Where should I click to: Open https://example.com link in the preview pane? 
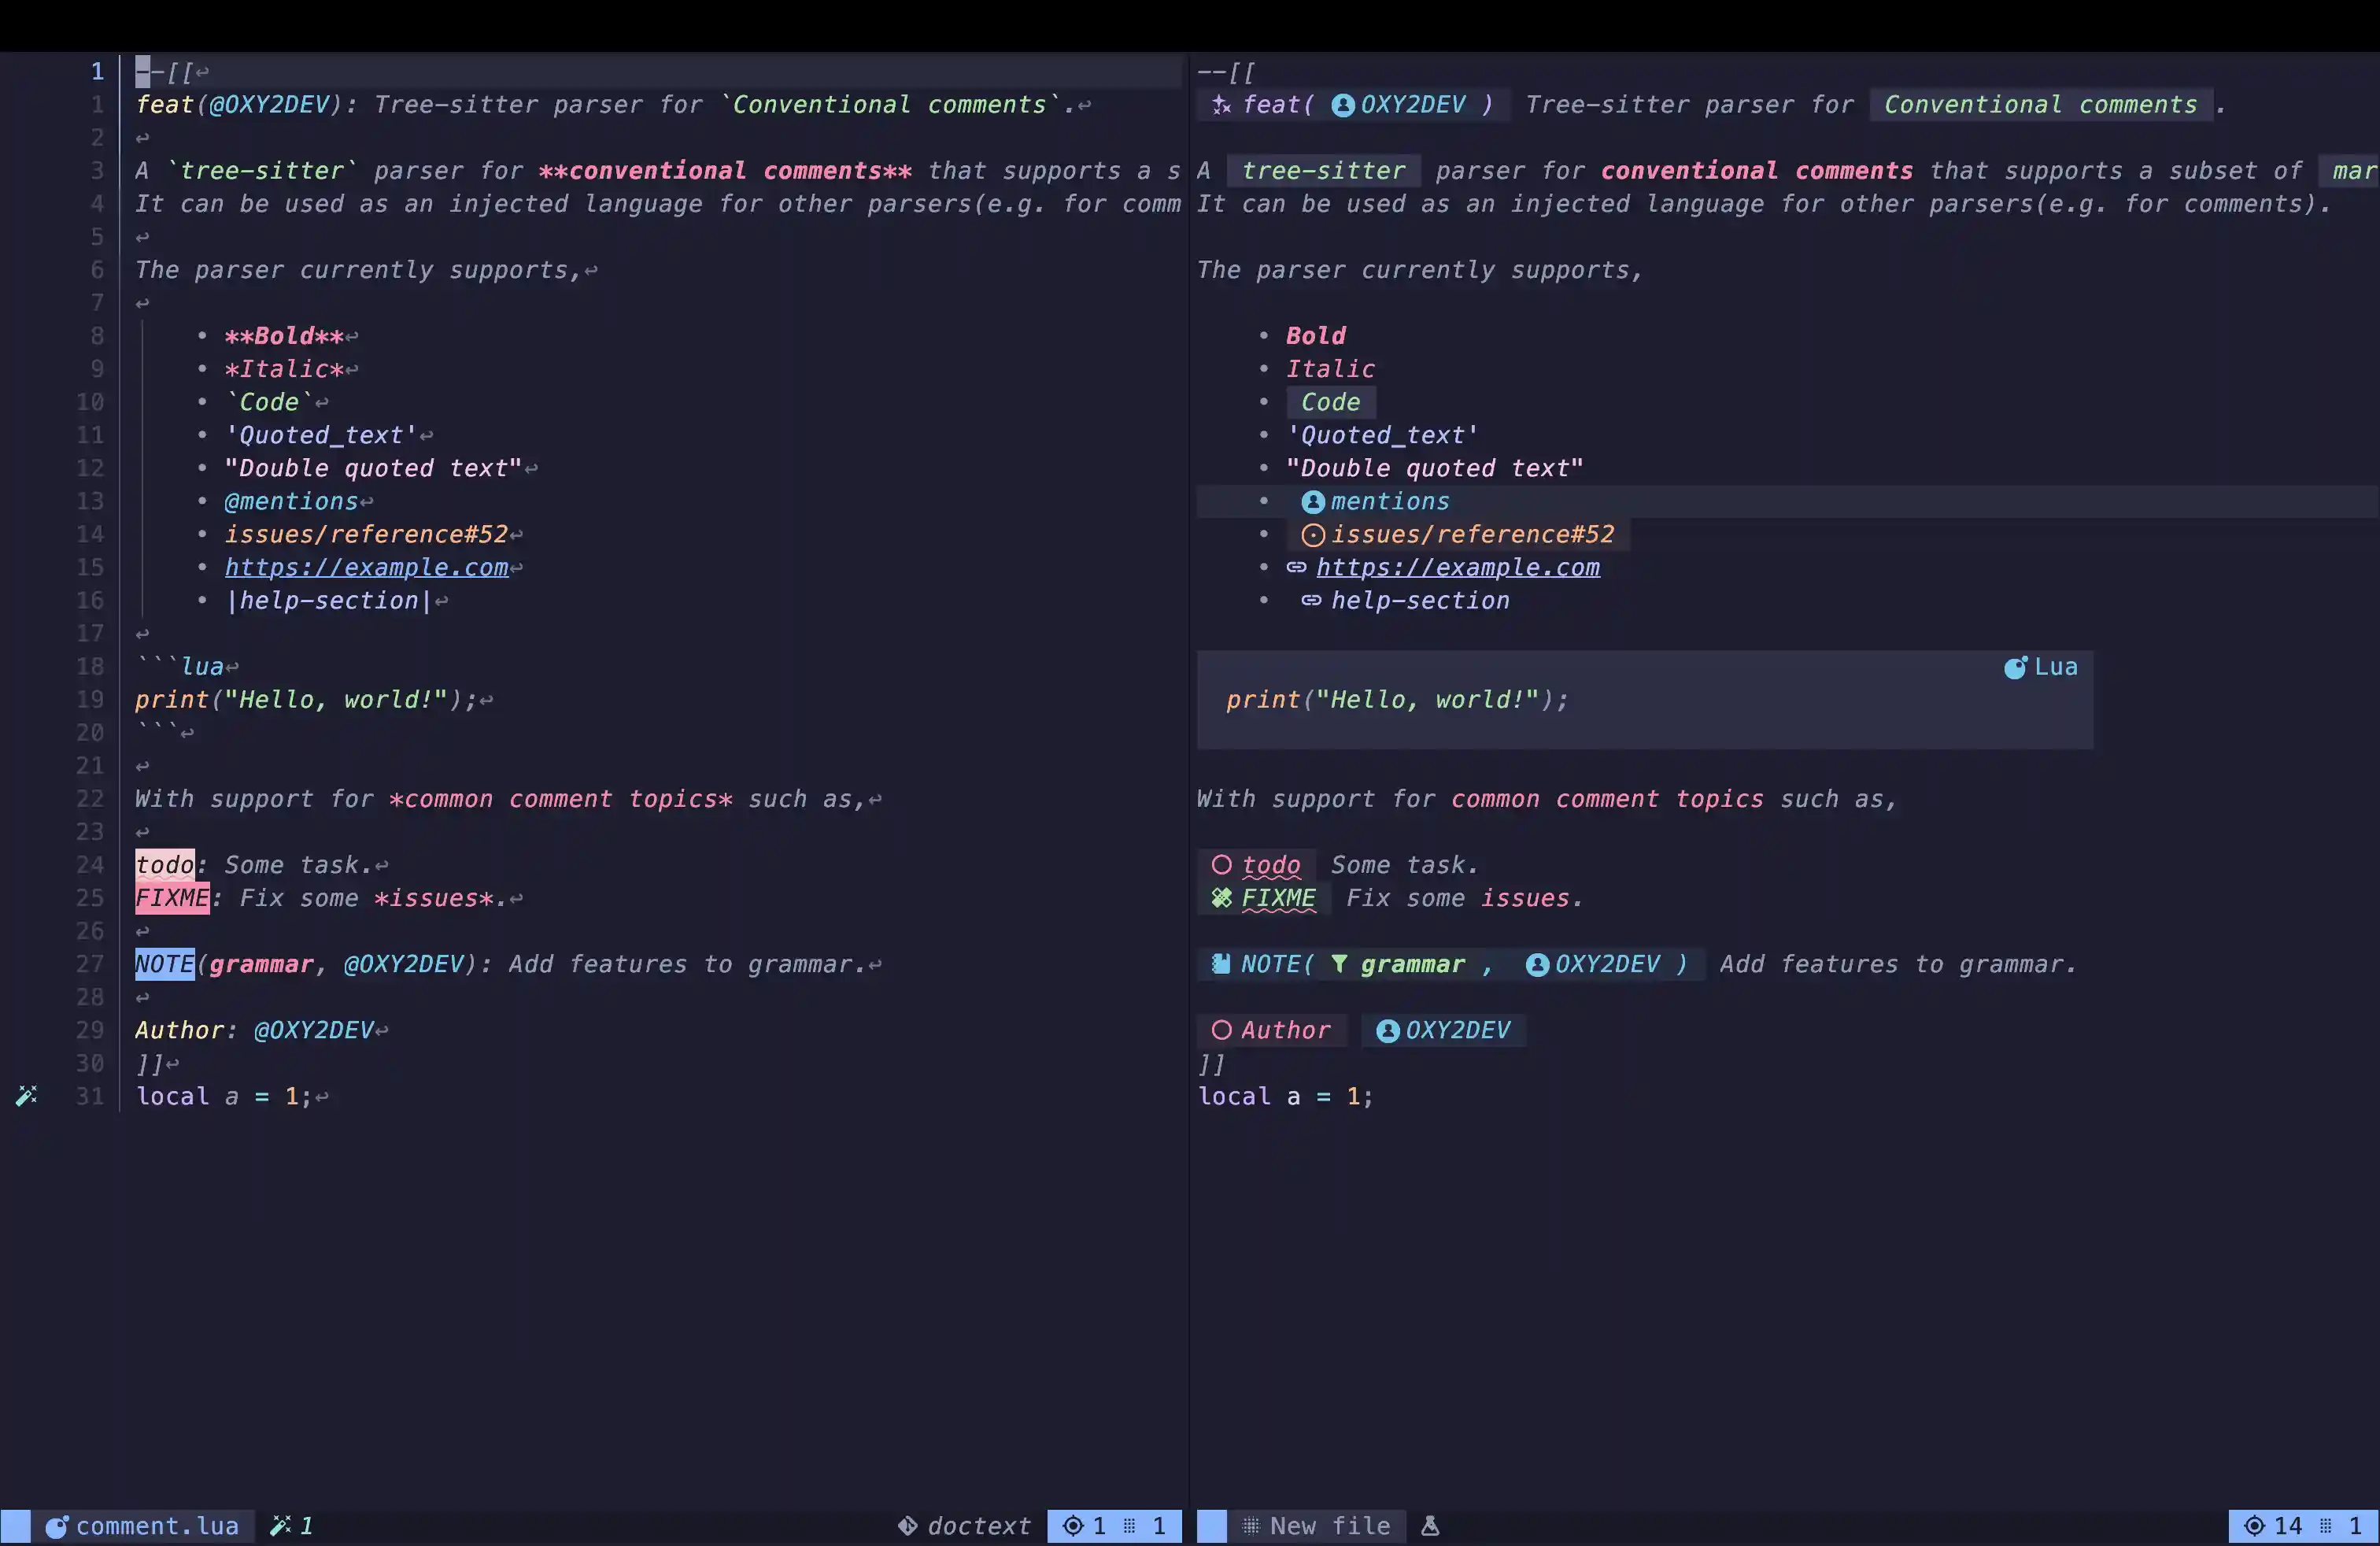(x=1457, y=568)
